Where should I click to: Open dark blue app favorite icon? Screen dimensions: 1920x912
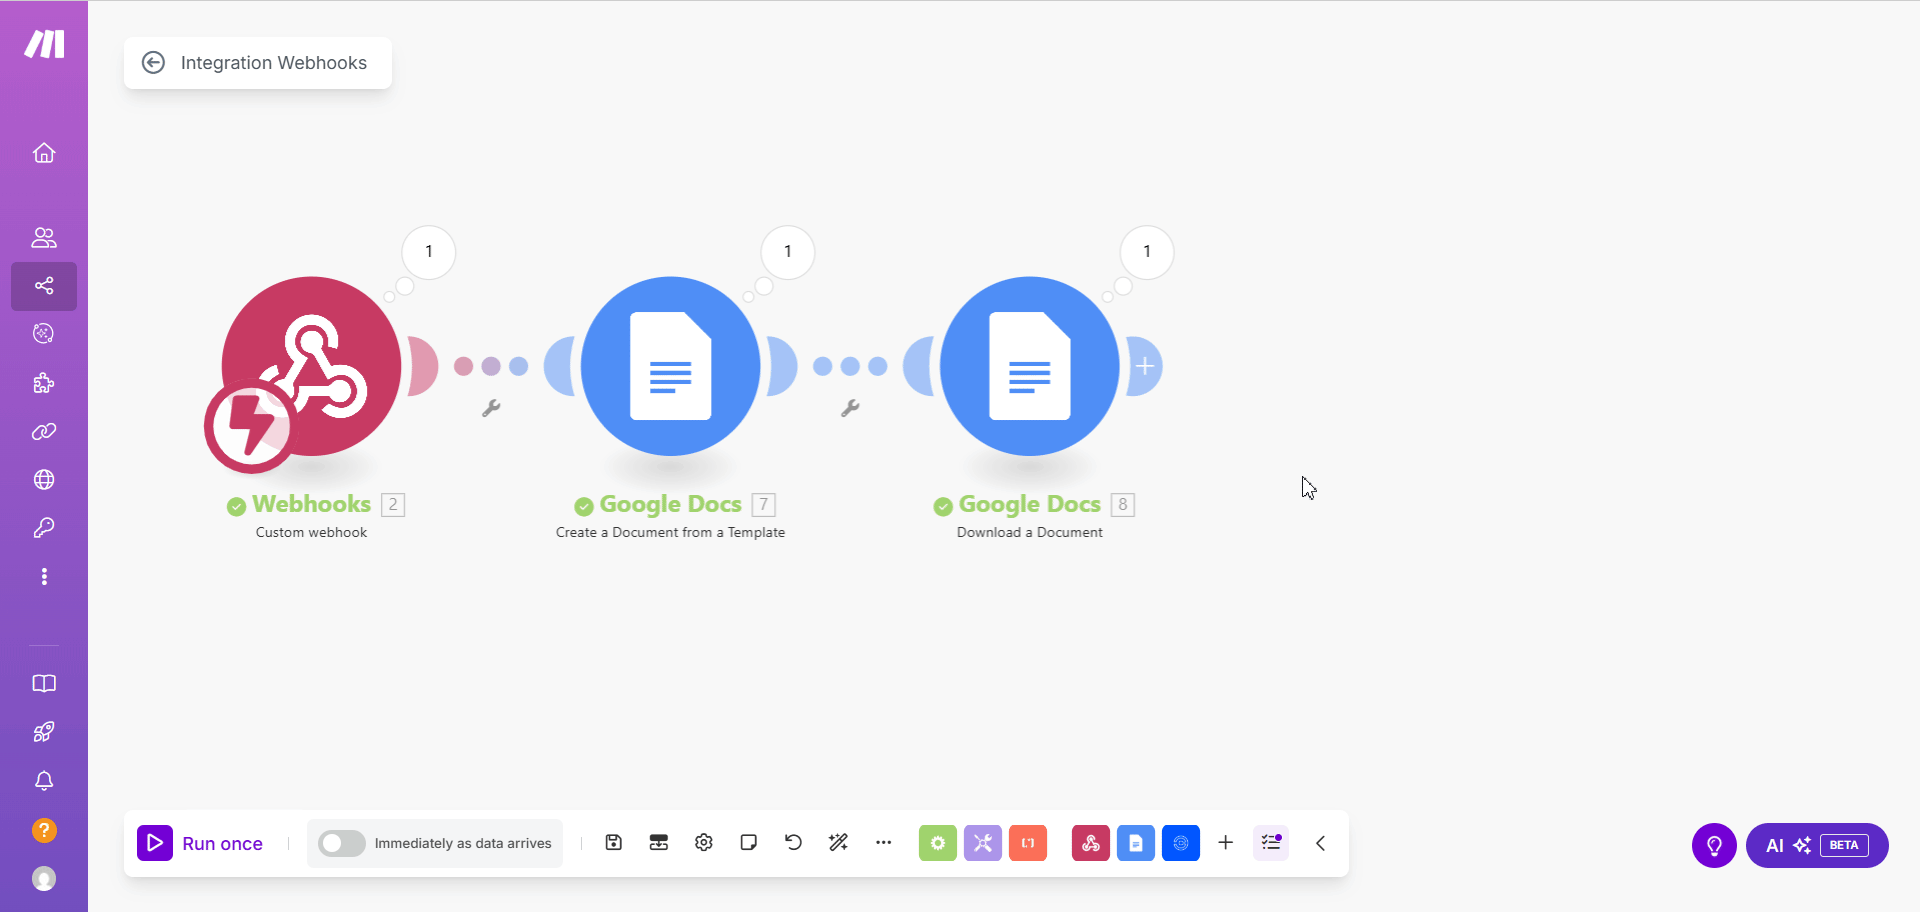pyautogui.click(x=1181, y=843)
